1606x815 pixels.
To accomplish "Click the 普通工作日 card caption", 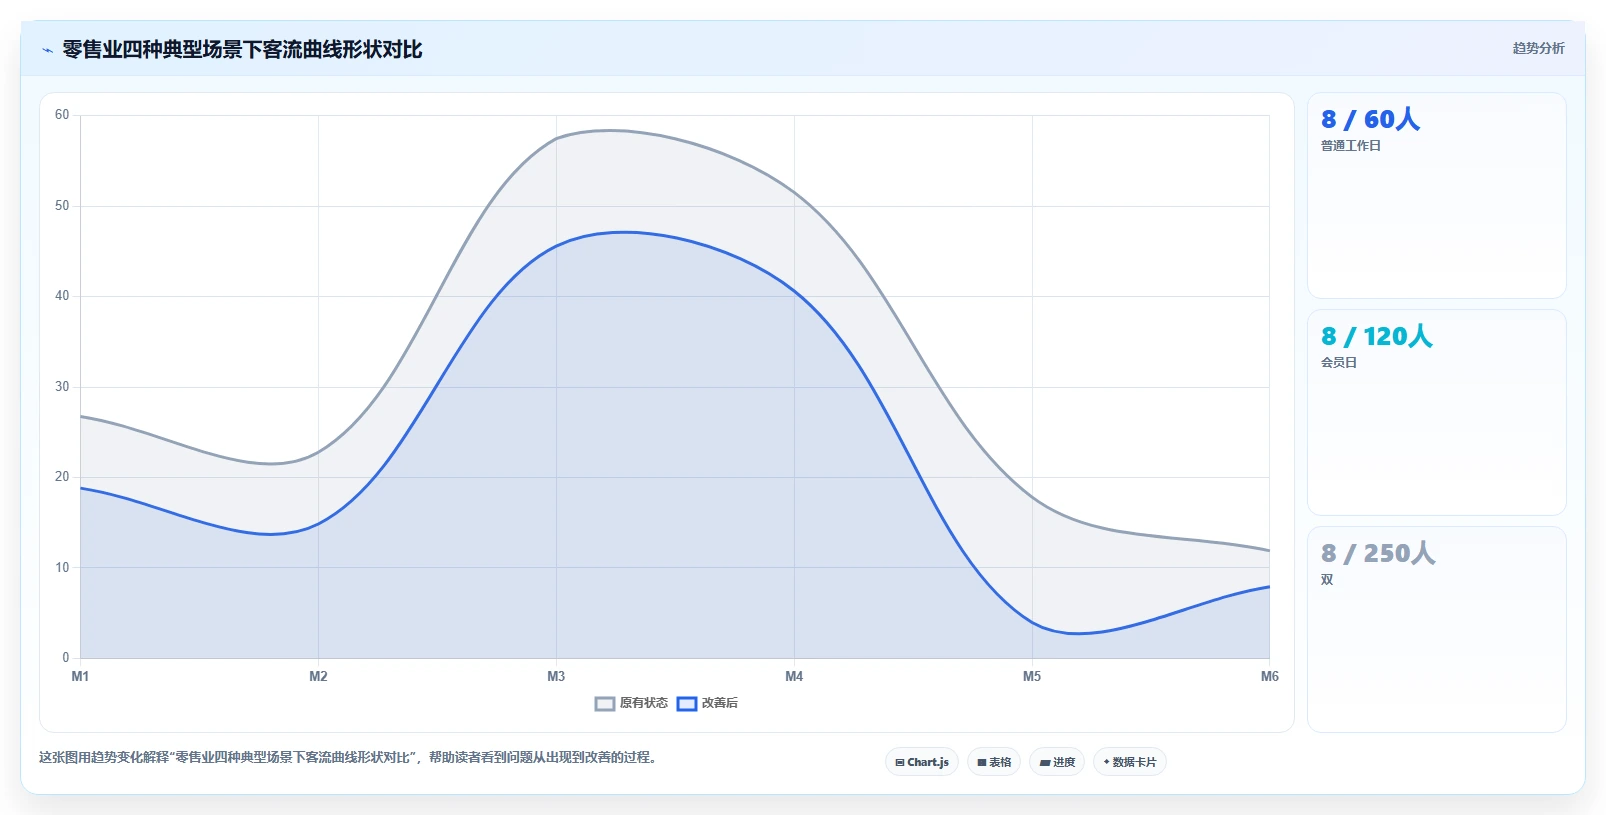I will coord(1350,146).
